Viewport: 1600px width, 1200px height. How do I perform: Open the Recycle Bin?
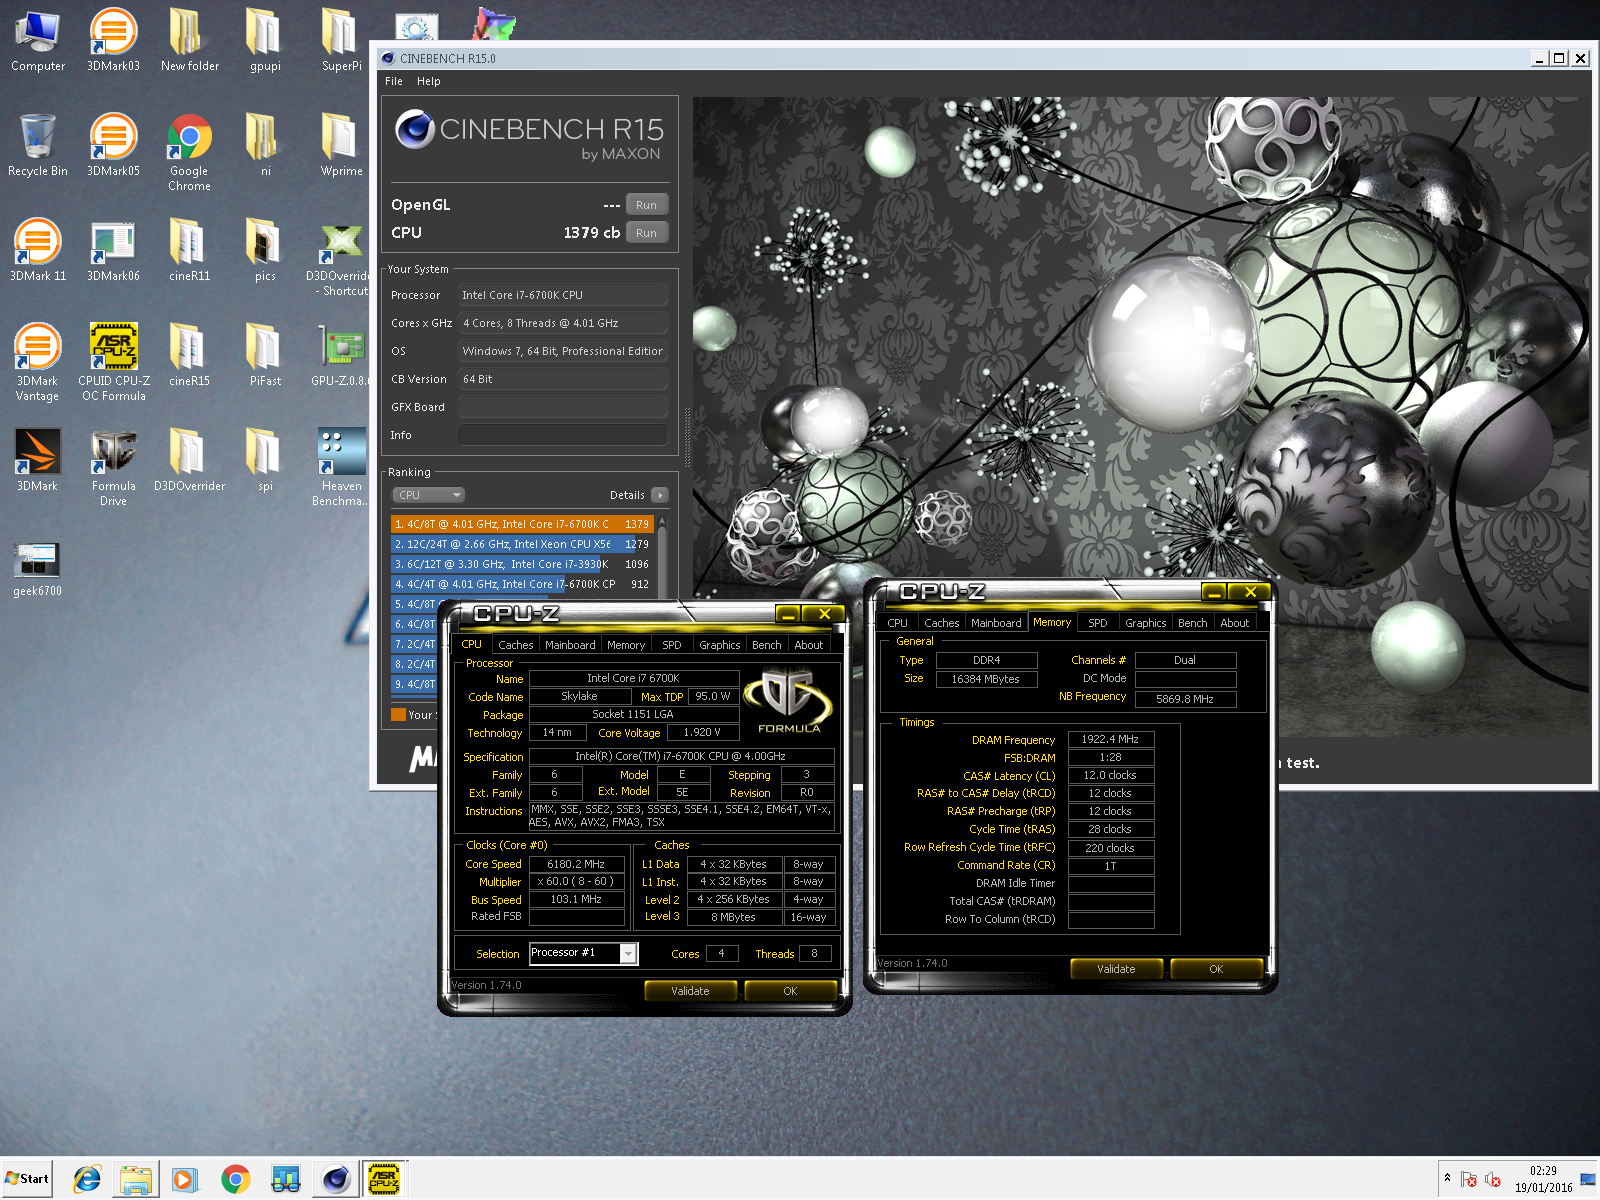[x=38, y=145]
